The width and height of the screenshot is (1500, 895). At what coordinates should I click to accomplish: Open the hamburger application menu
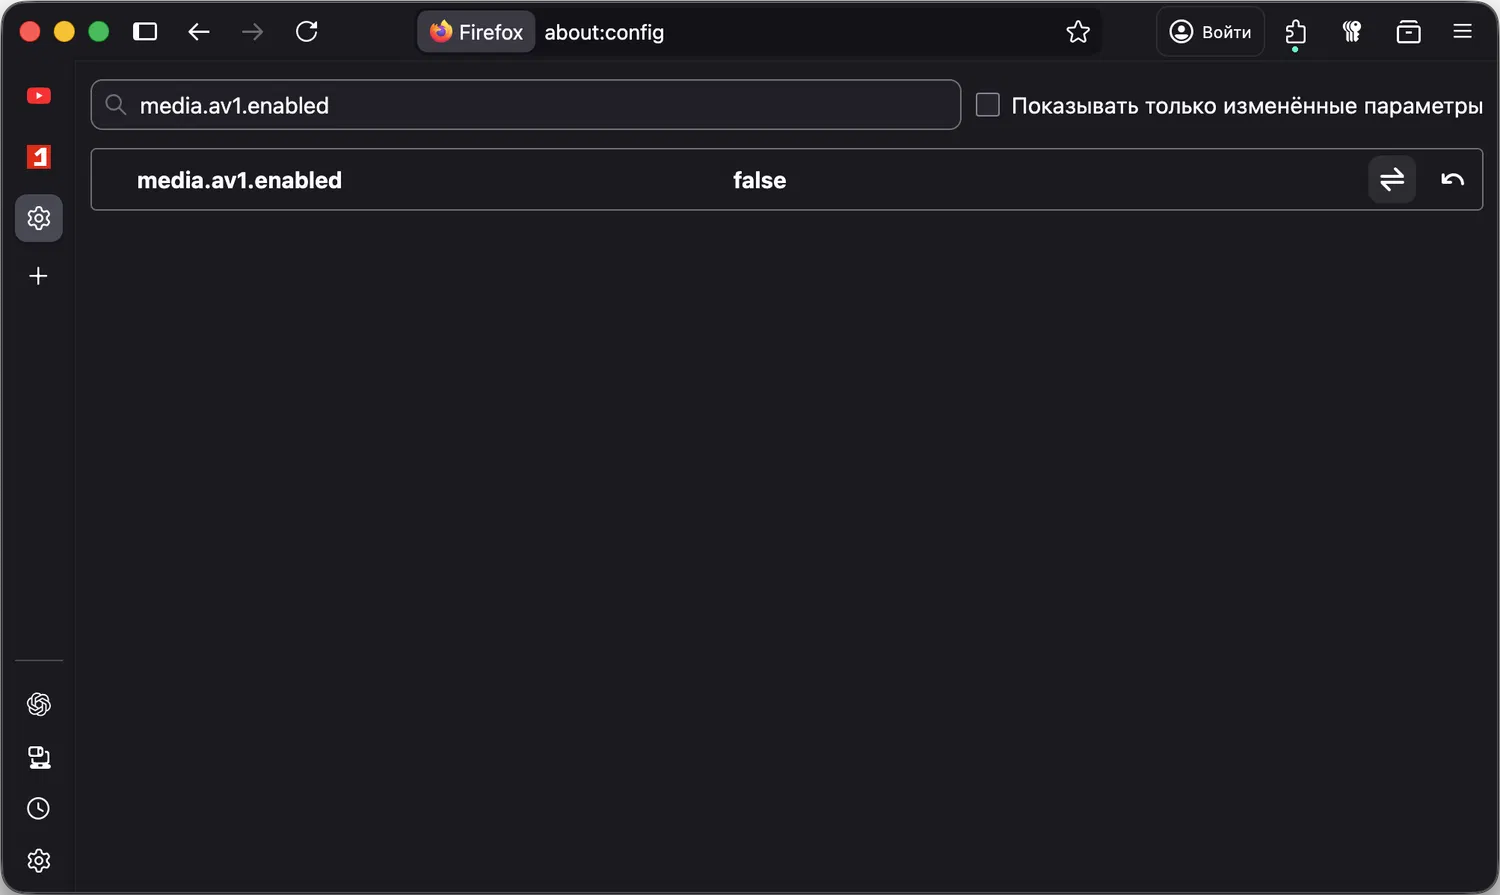(x=1462, y=32)
